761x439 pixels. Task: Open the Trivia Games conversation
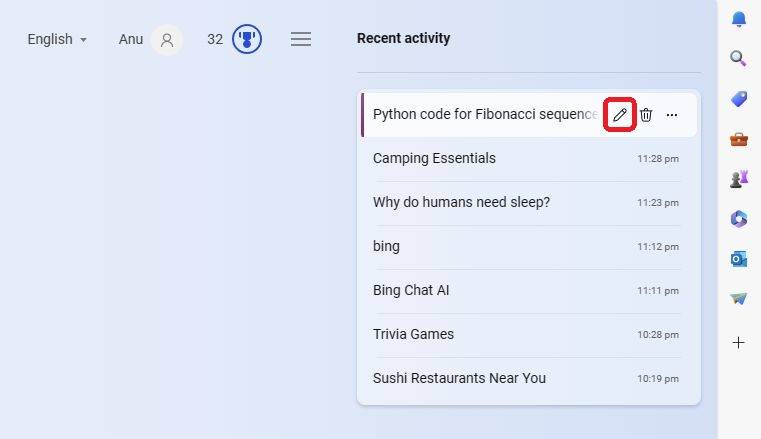(x=527, y=334)
